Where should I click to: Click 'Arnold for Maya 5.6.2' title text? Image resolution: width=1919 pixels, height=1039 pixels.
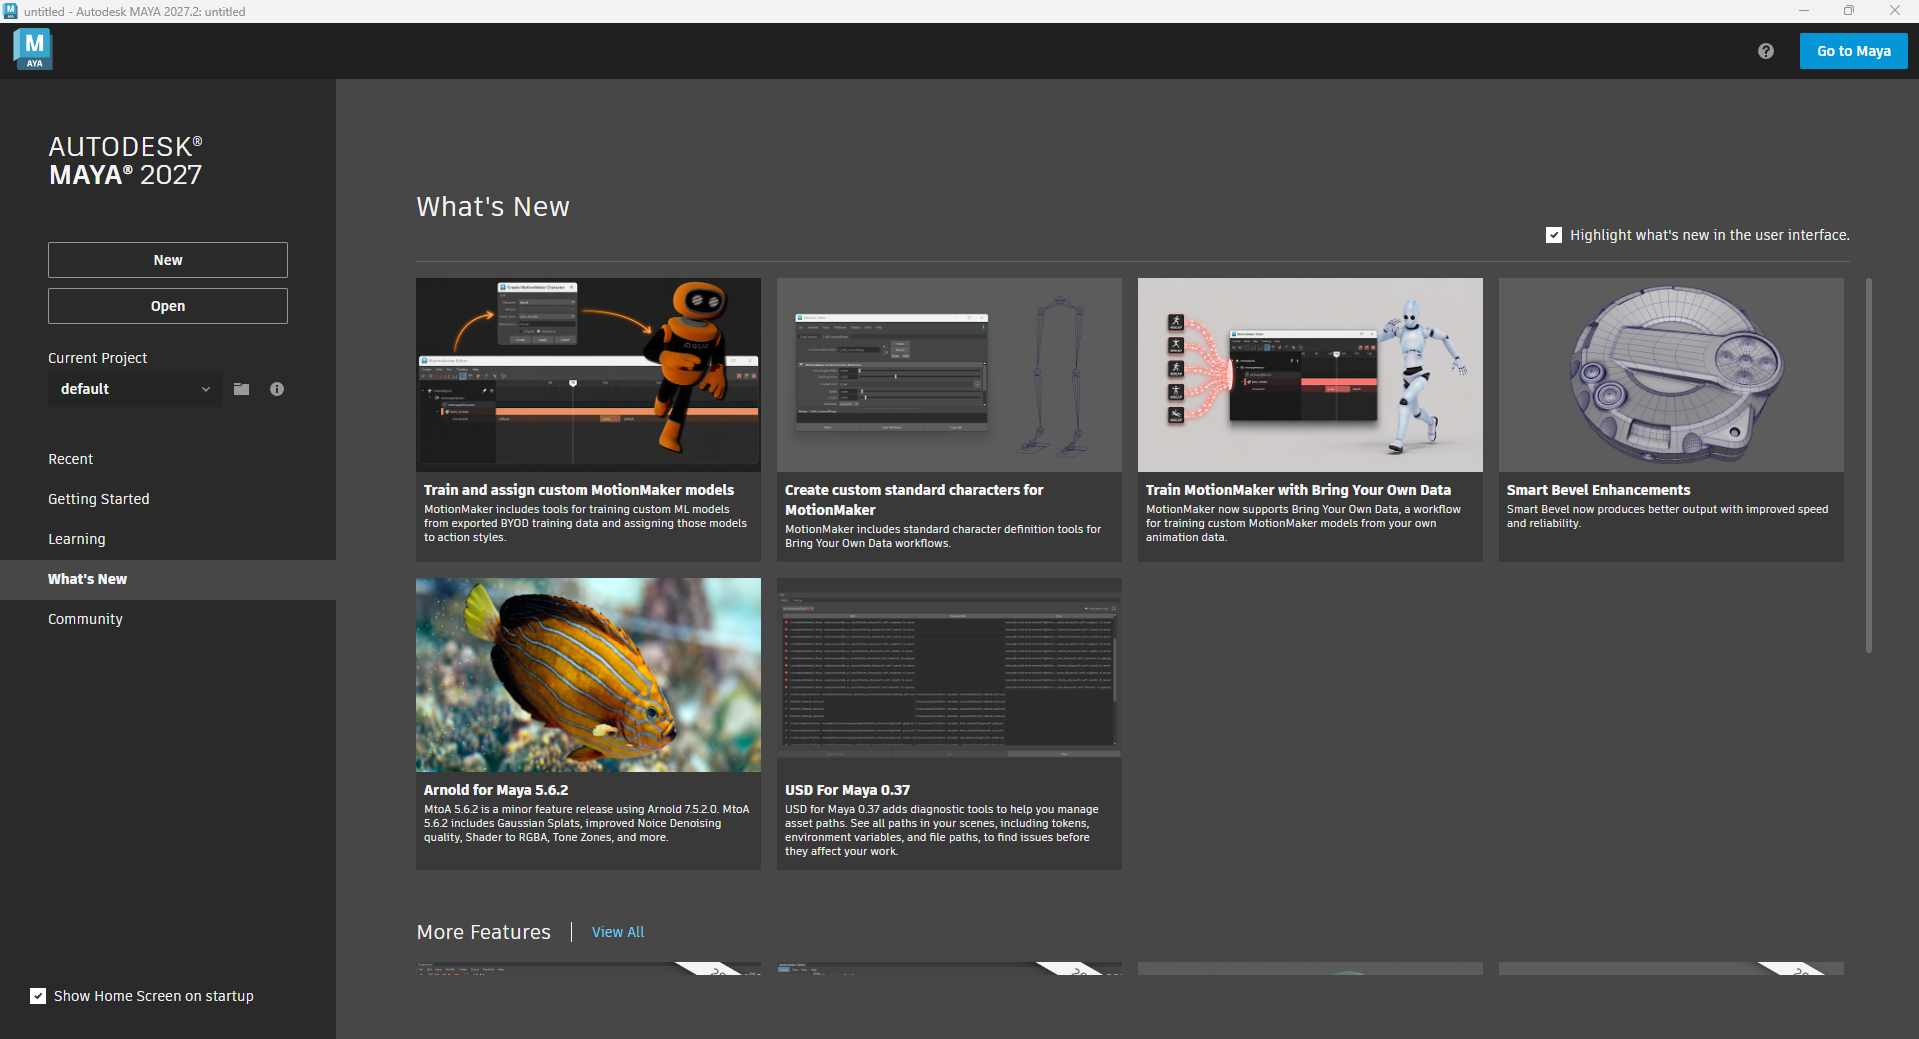point(496,790)
